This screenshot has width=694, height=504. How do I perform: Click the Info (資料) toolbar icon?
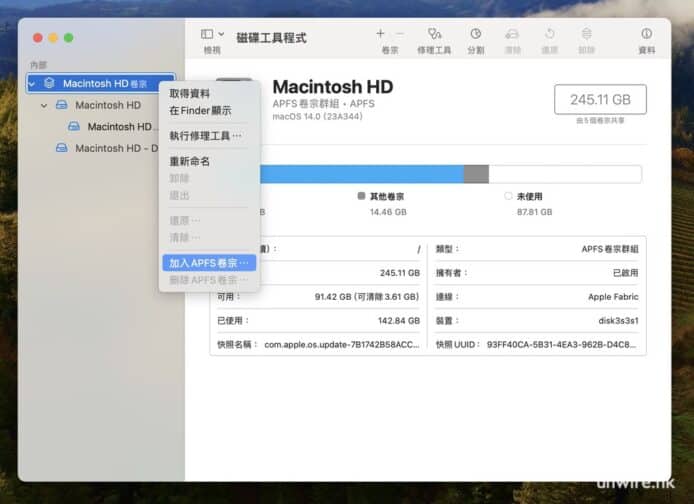click(x=646, y=34)
